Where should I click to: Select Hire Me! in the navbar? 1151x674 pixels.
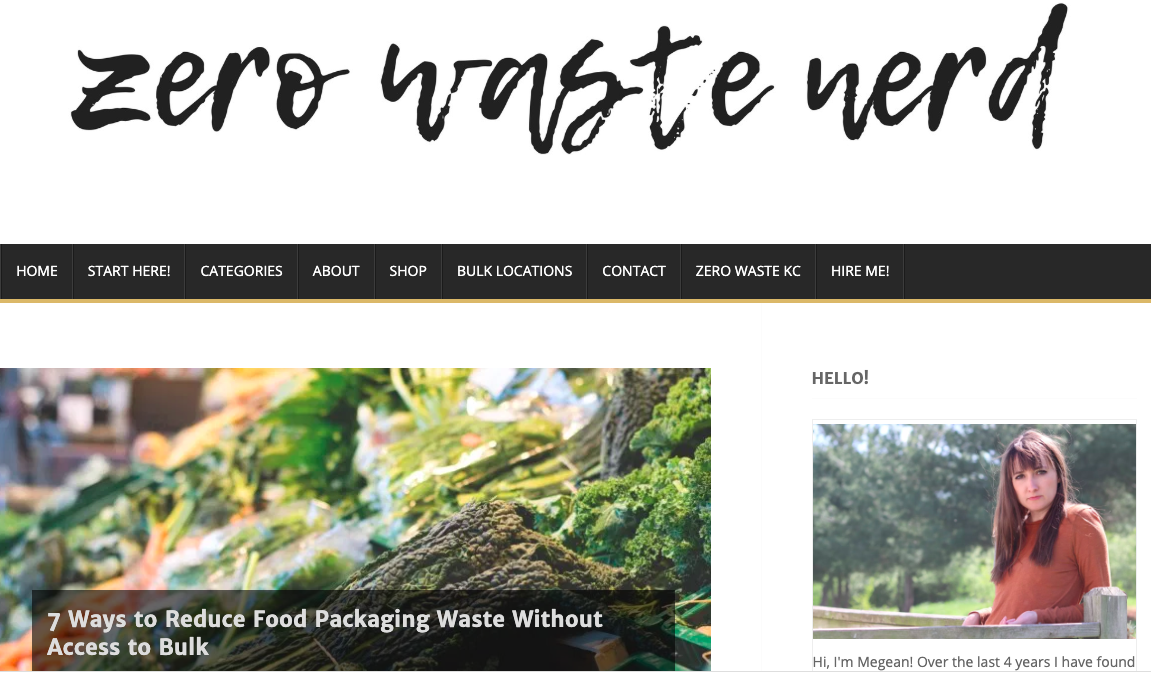coord(860,271)
